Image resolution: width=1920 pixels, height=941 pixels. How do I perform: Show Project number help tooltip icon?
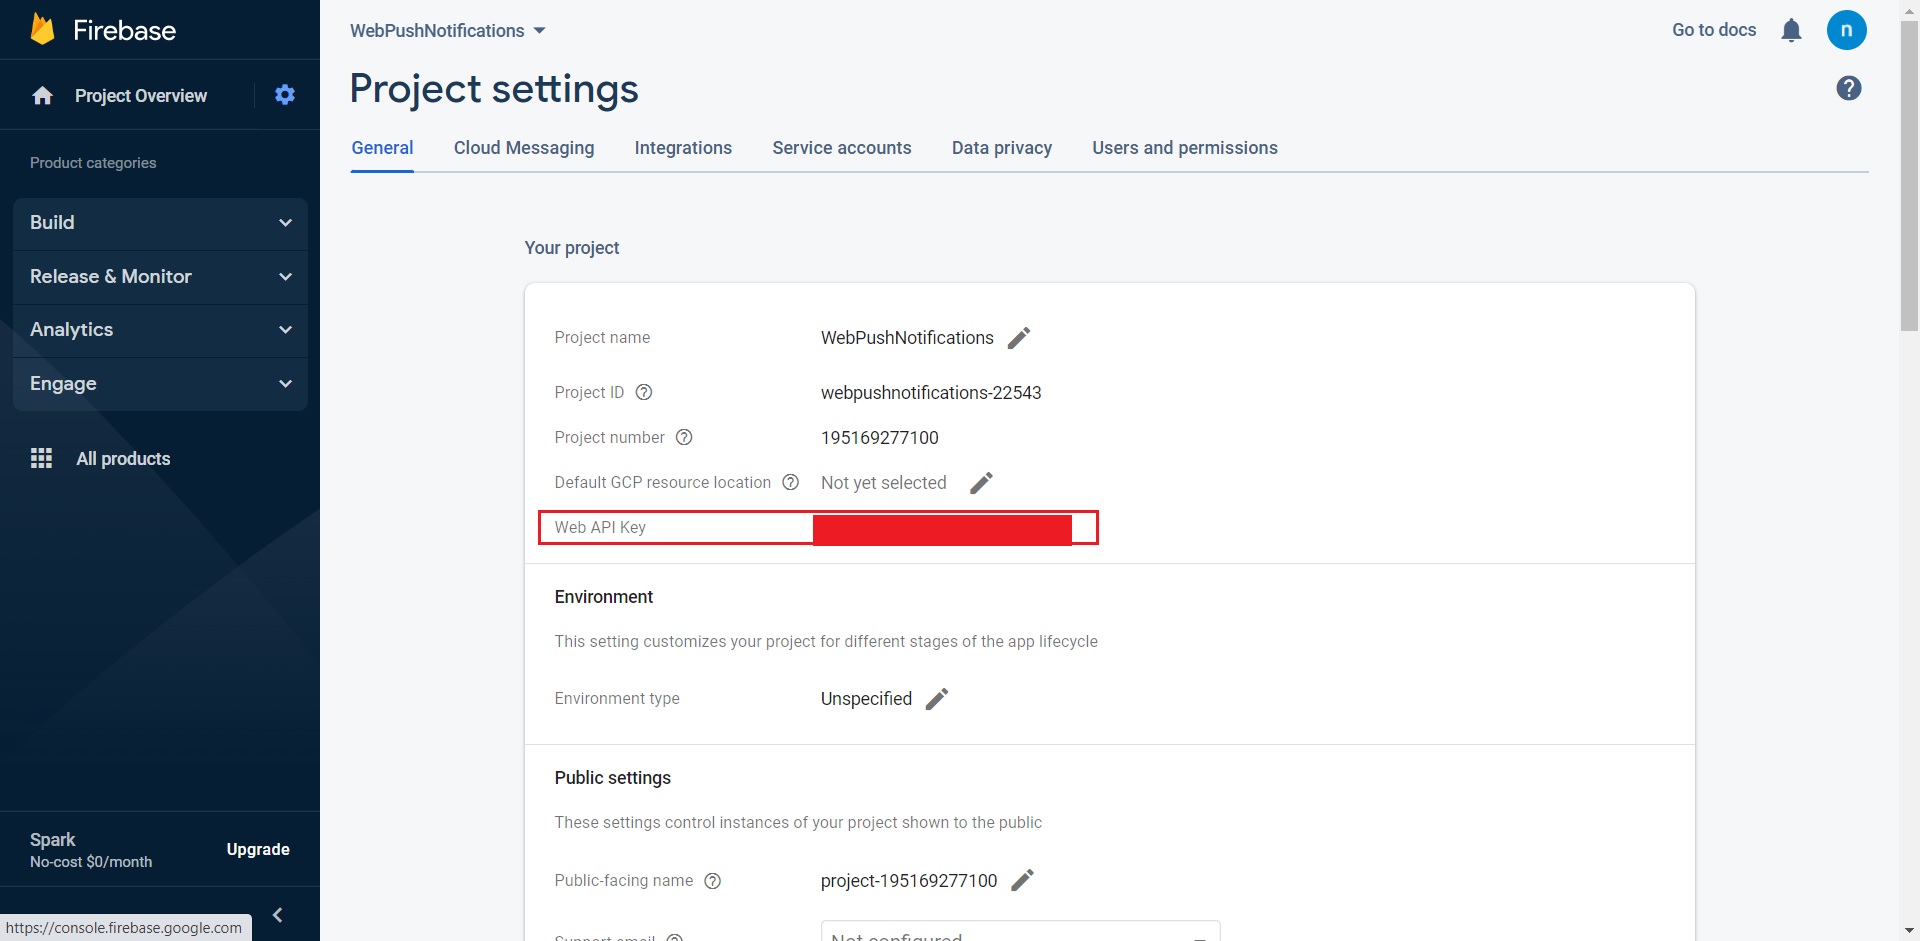click(684, 437)
